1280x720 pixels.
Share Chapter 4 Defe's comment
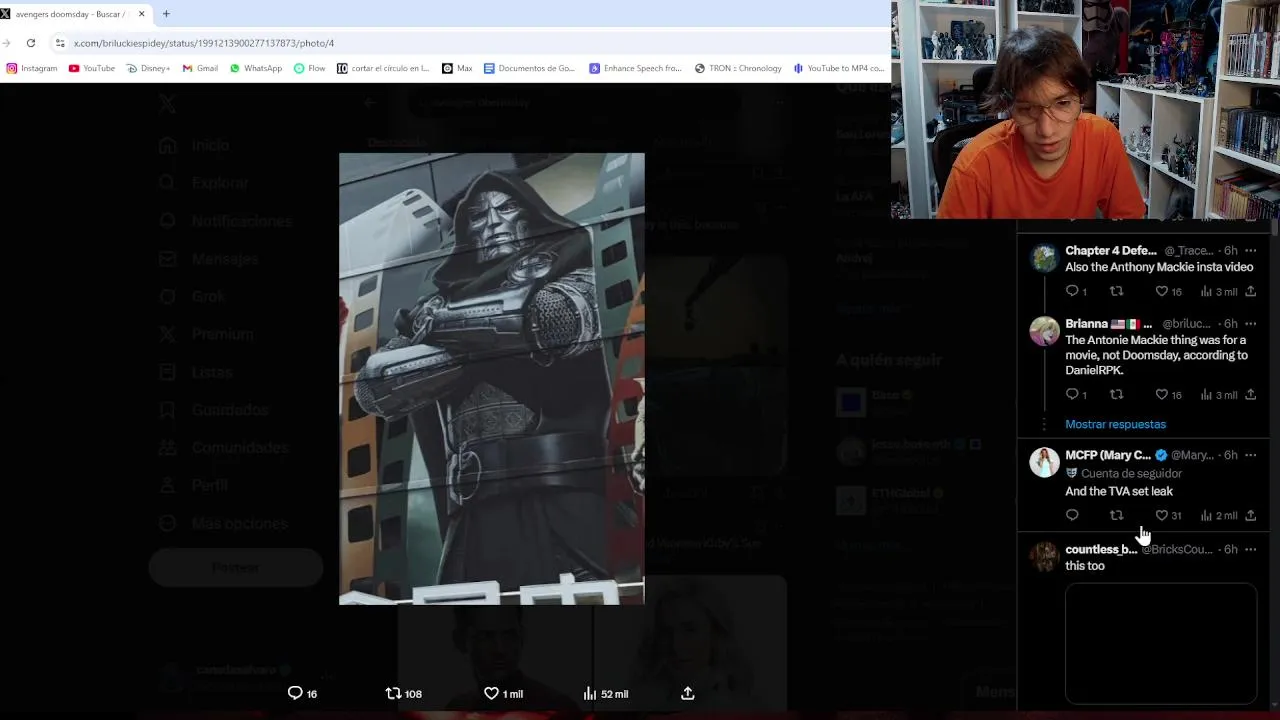pyautogui.click(x=1251, y=291)
